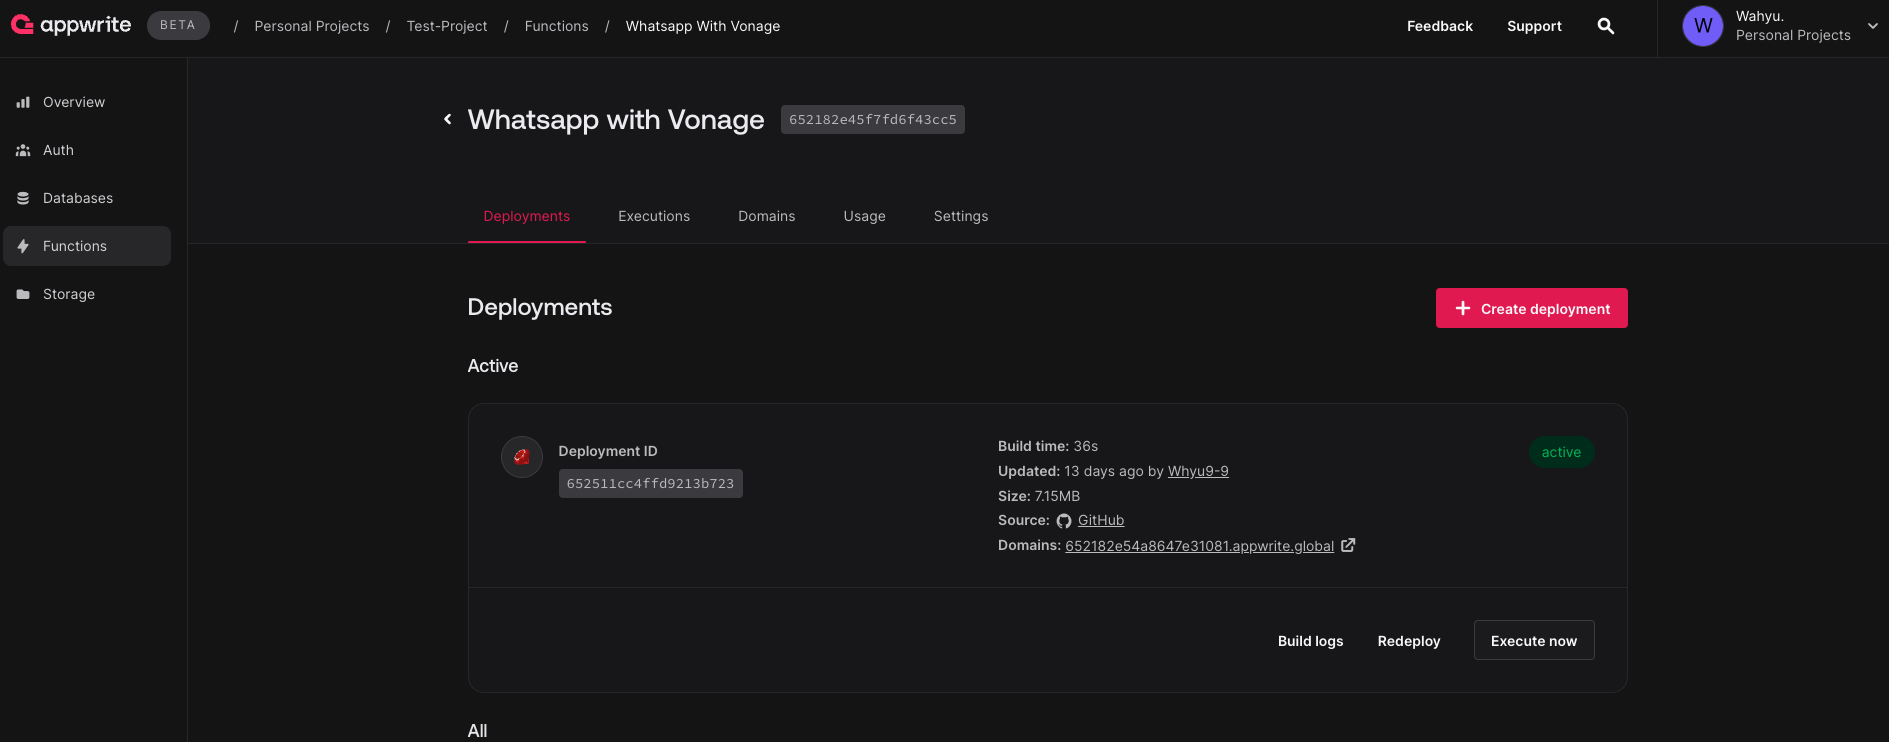The image size is (1889, 742).
Task: Go back using the arrow beside title
Action: 448,119
